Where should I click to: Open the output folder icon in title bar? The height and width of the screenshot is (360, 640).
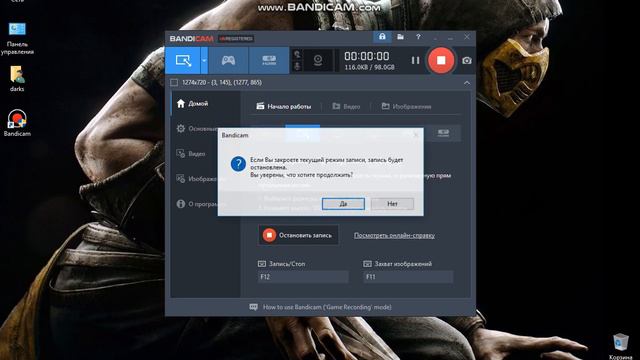pyautogui.click(x=400, y=37)
